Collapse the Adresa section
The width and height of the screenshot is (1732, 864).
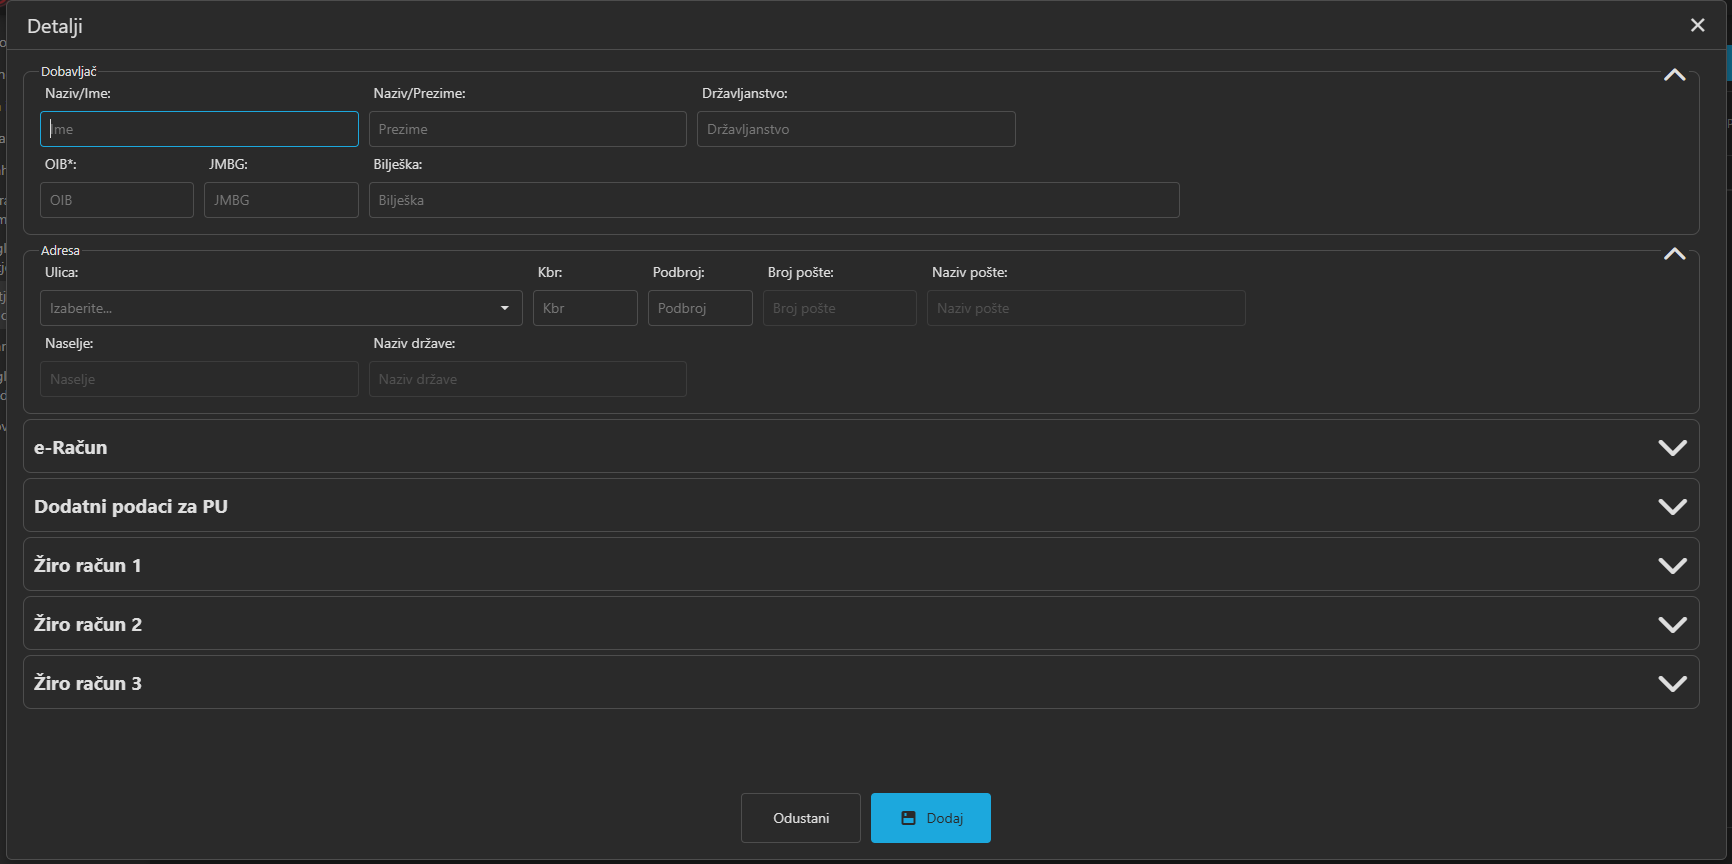(1674, 255)
